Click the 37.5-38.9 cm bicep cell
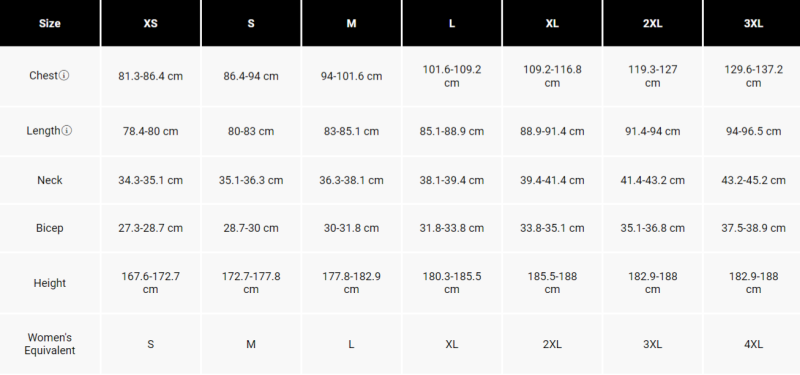This screenshot has width=800, height=375. click(x=752, y=228)
